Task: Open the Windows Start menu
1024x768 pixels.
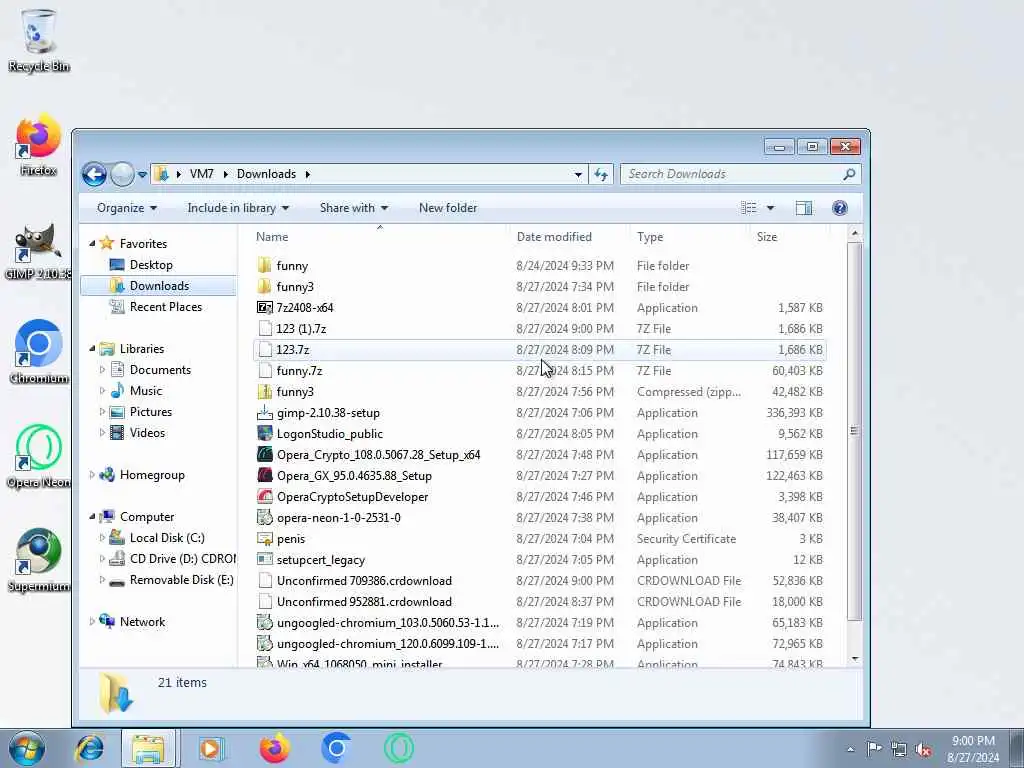Action: click(27, 748)
